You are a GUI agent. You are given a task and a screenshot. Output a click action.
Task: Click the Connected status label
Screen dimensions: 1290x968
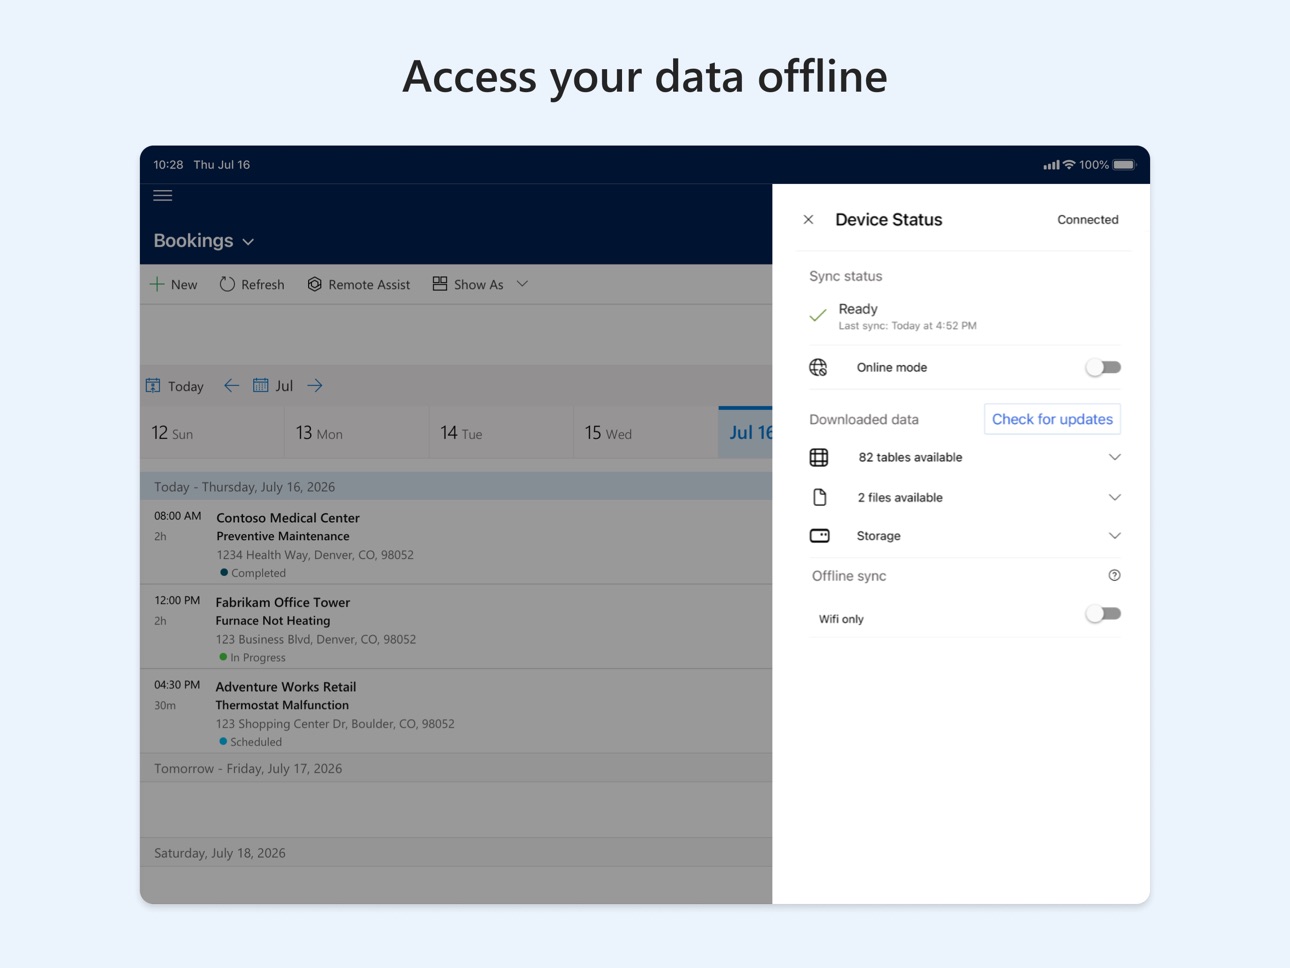coord(1088,220)
